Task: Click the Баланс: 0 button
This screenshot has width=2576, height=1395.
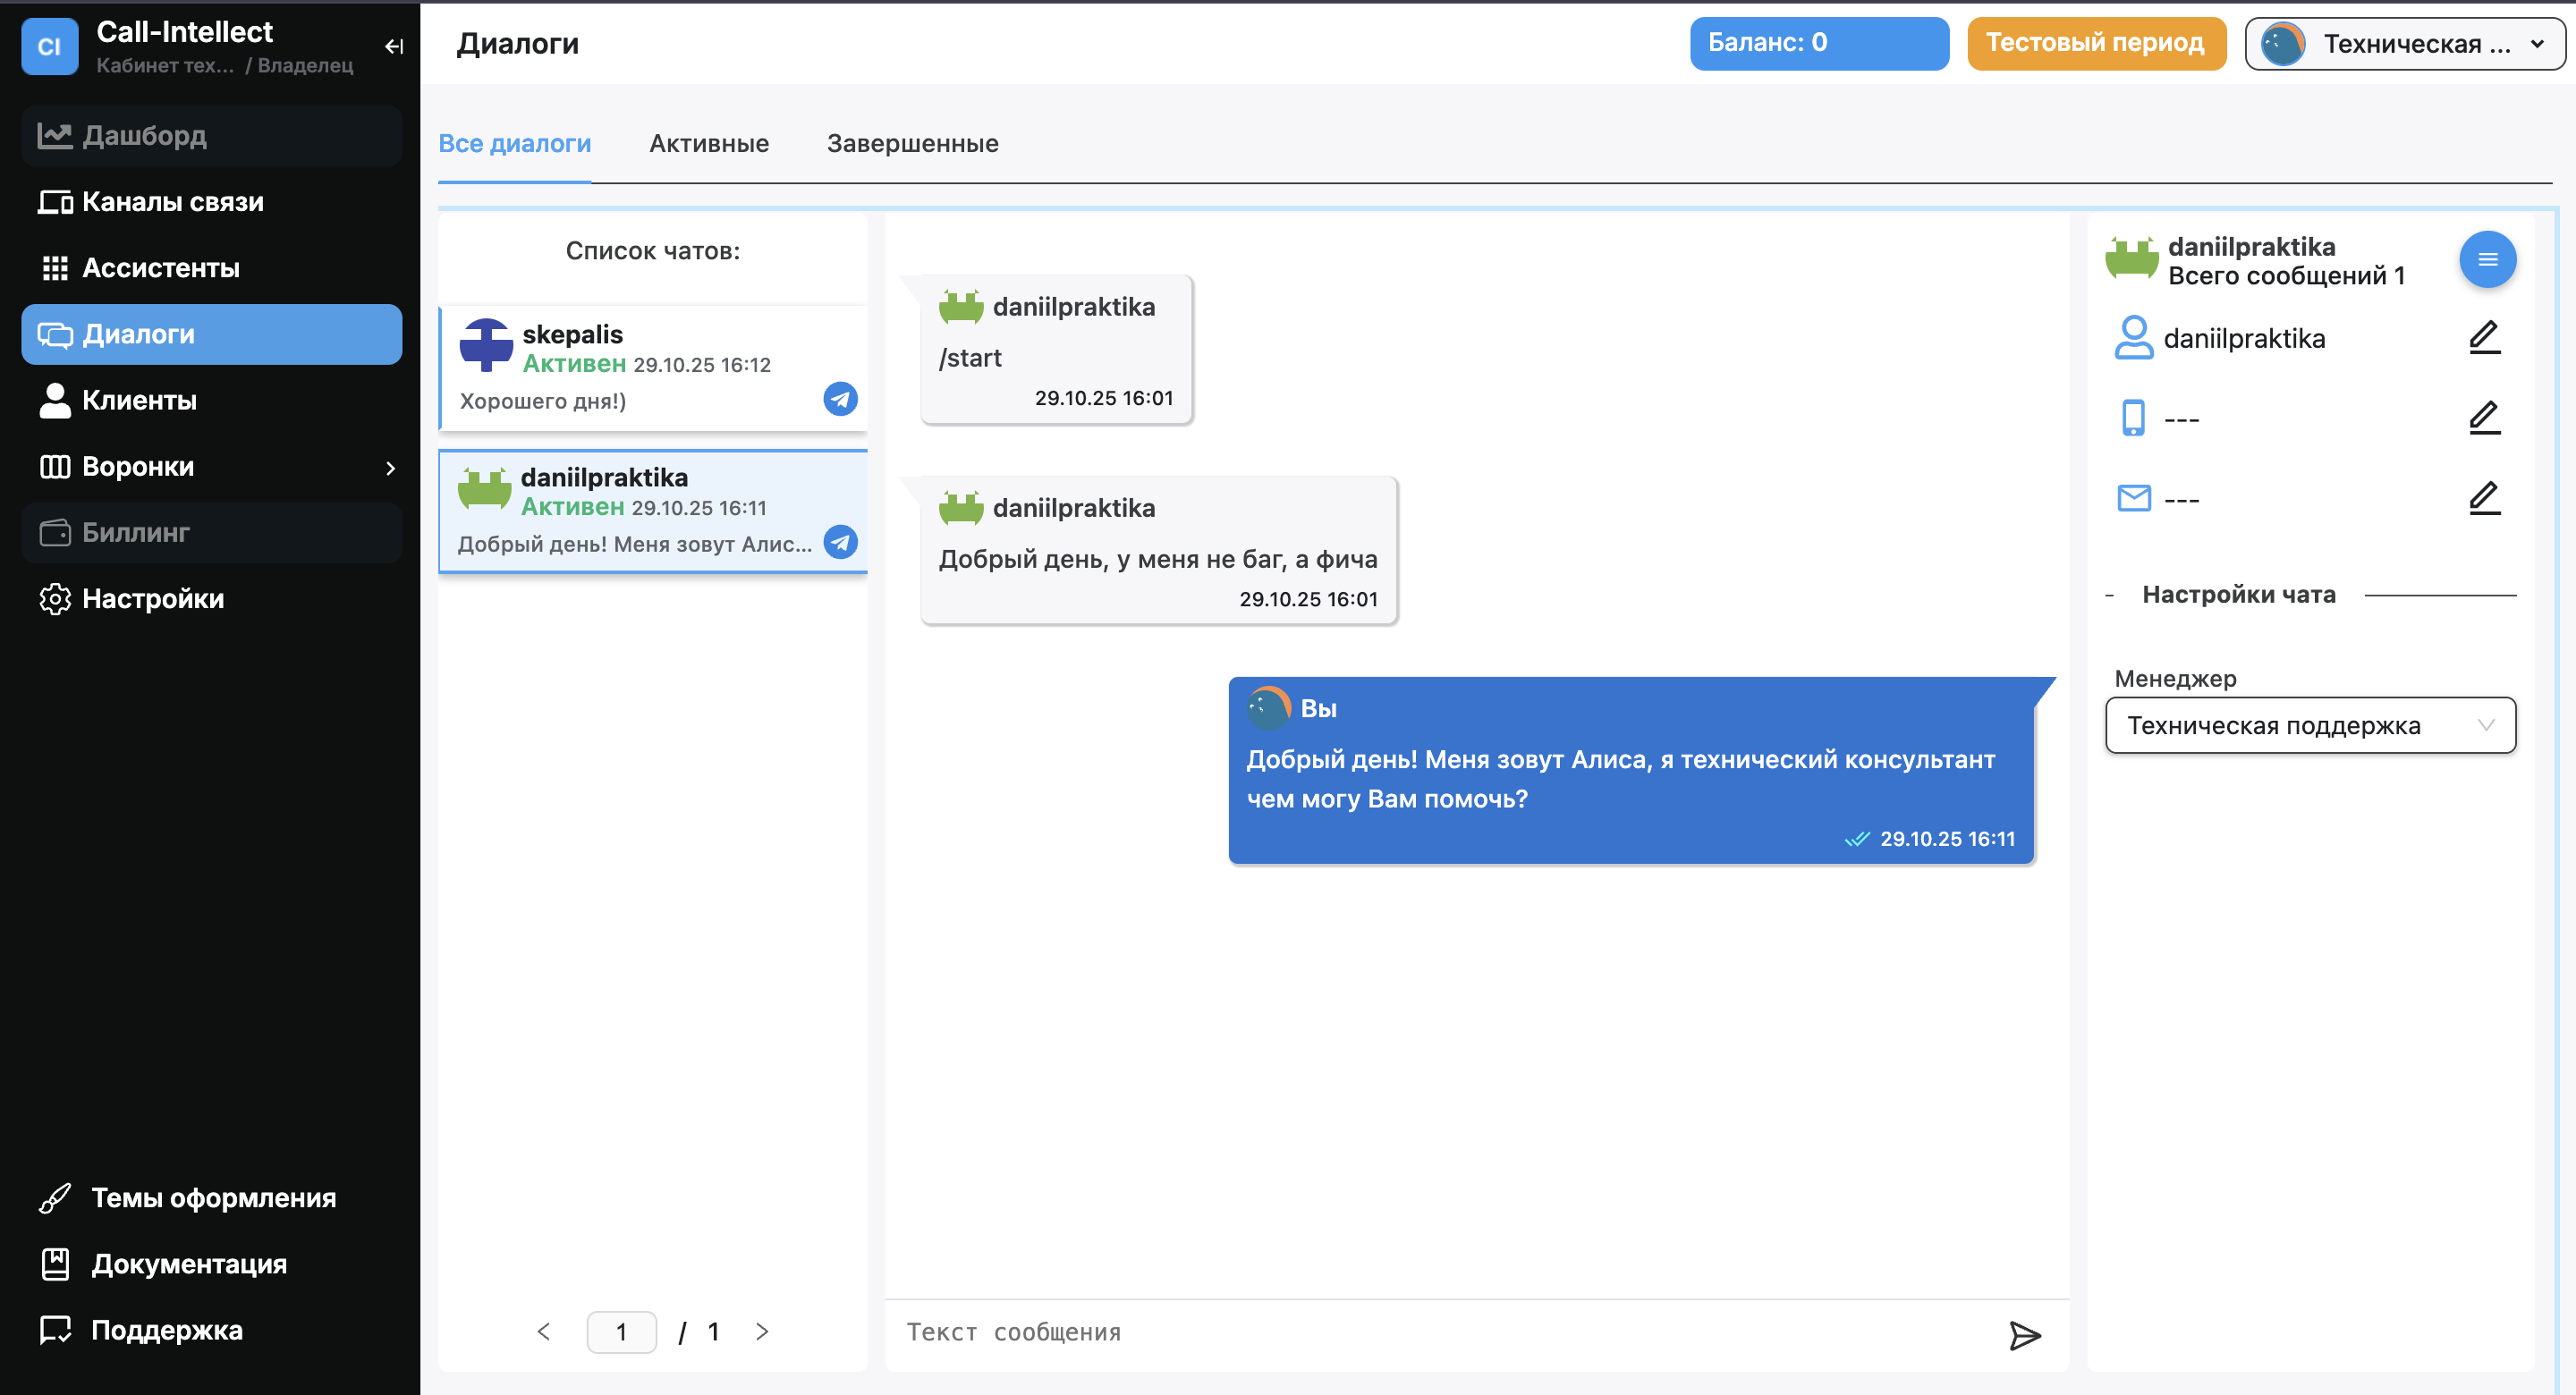Action: (1818, 43)
